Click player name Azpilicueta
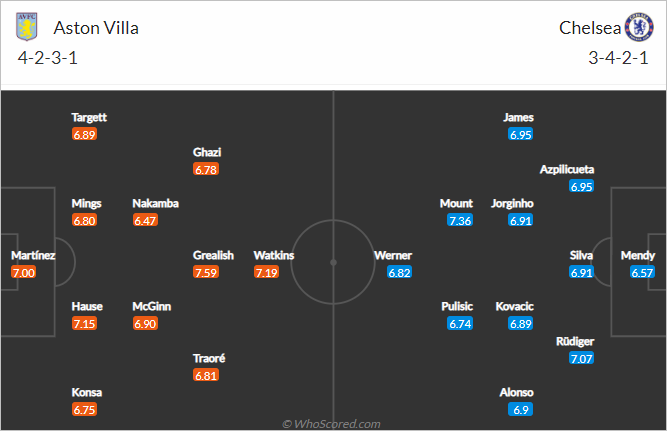Viewport: 667px width, 431px height. point(567,169)
